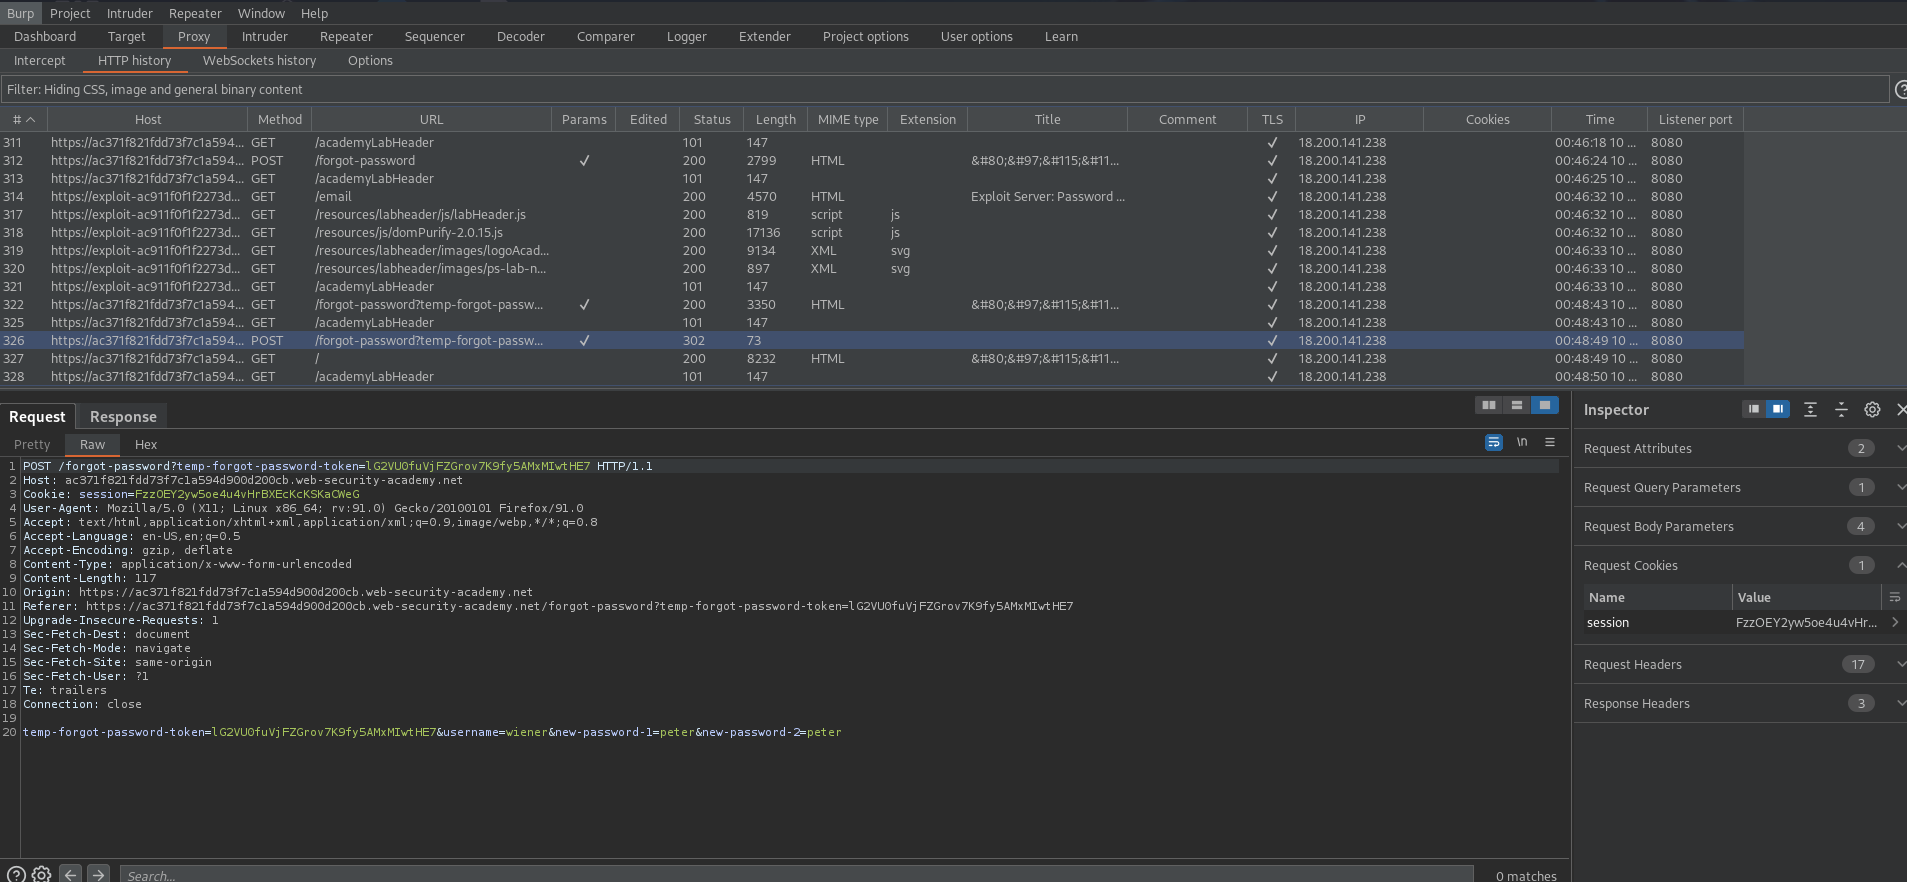
Task: Open the Burp menu
Action: pos(20,13)
